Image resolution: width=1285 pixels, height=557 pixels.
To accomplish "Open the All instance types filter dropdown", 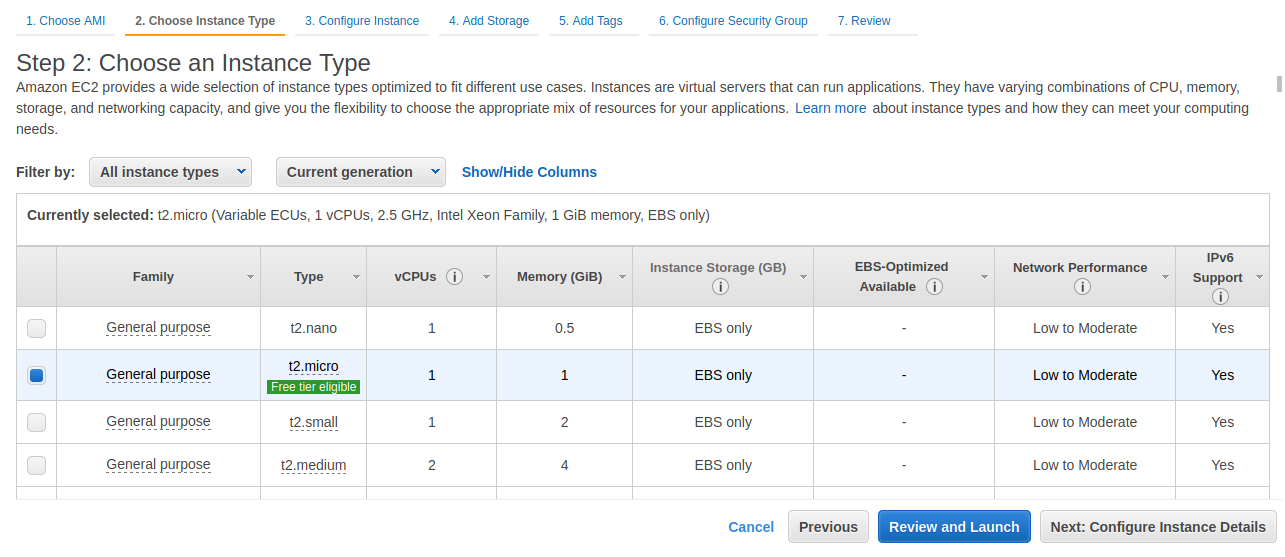I will 170,172.
